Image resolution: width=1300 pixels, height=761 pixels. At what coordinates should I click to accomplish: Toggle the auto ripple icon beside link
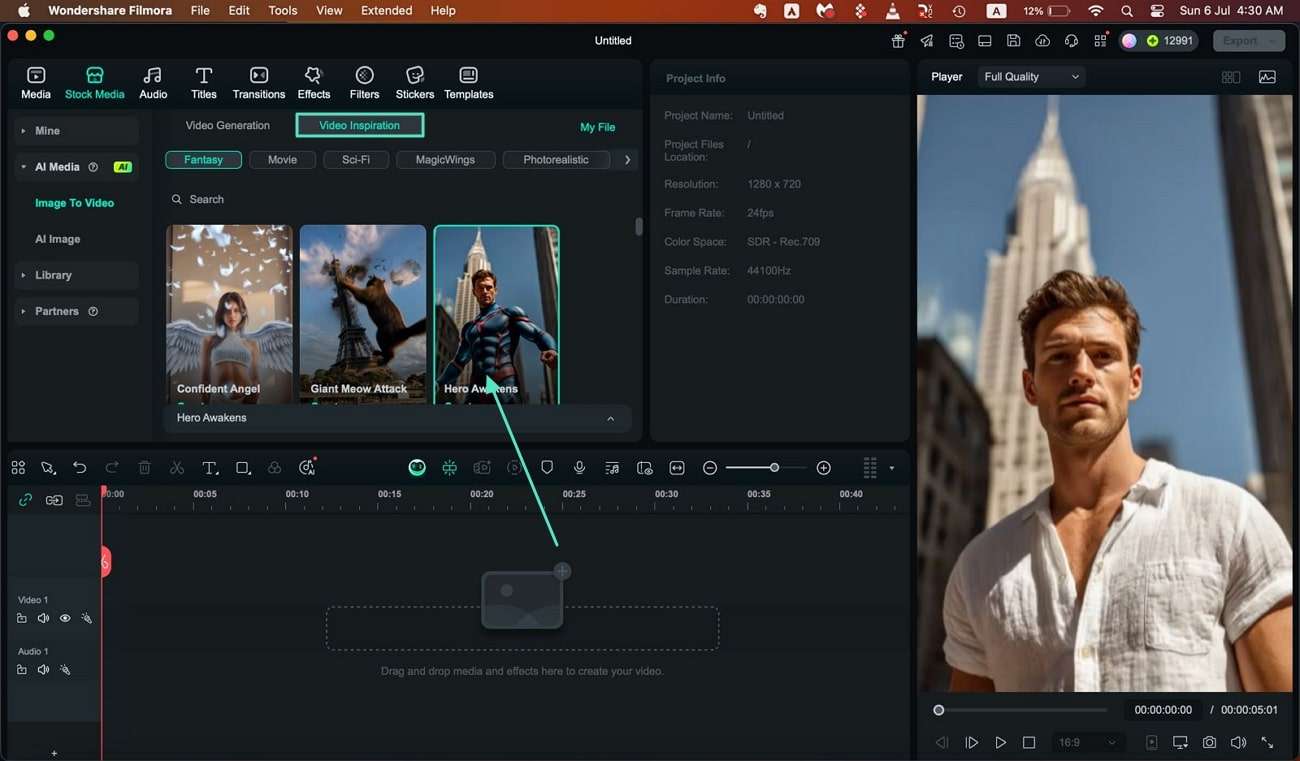tap(54, 500)
